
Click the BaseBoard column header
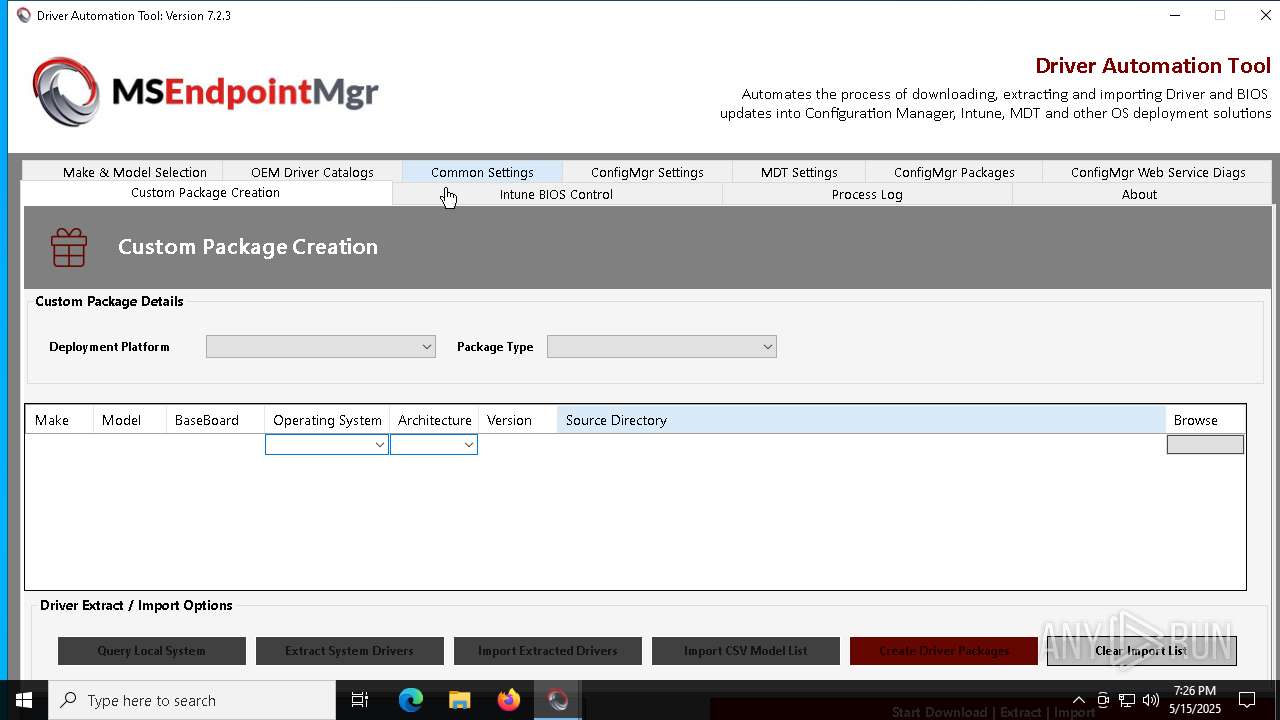pos(215,420)
